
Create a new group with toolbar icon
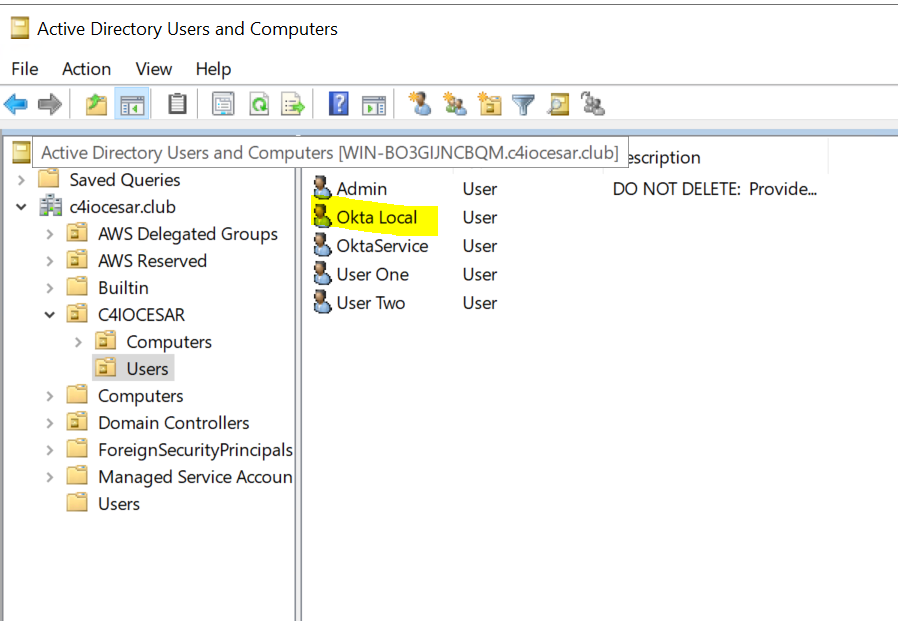(455, 104)
